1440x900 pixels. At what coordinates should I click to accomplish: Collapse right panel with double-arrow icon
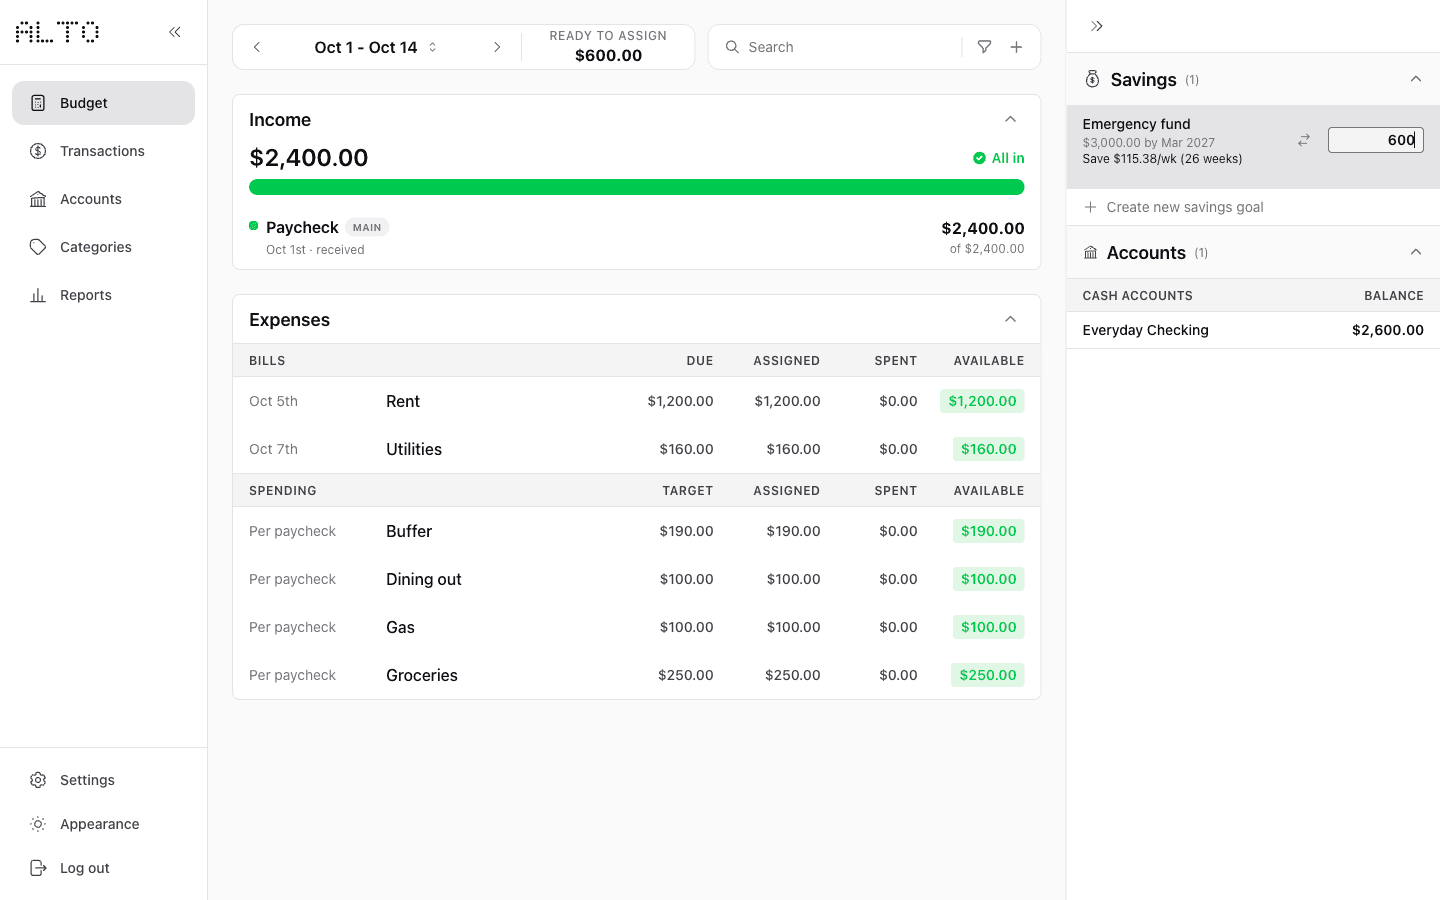(x=1097, y=26)
